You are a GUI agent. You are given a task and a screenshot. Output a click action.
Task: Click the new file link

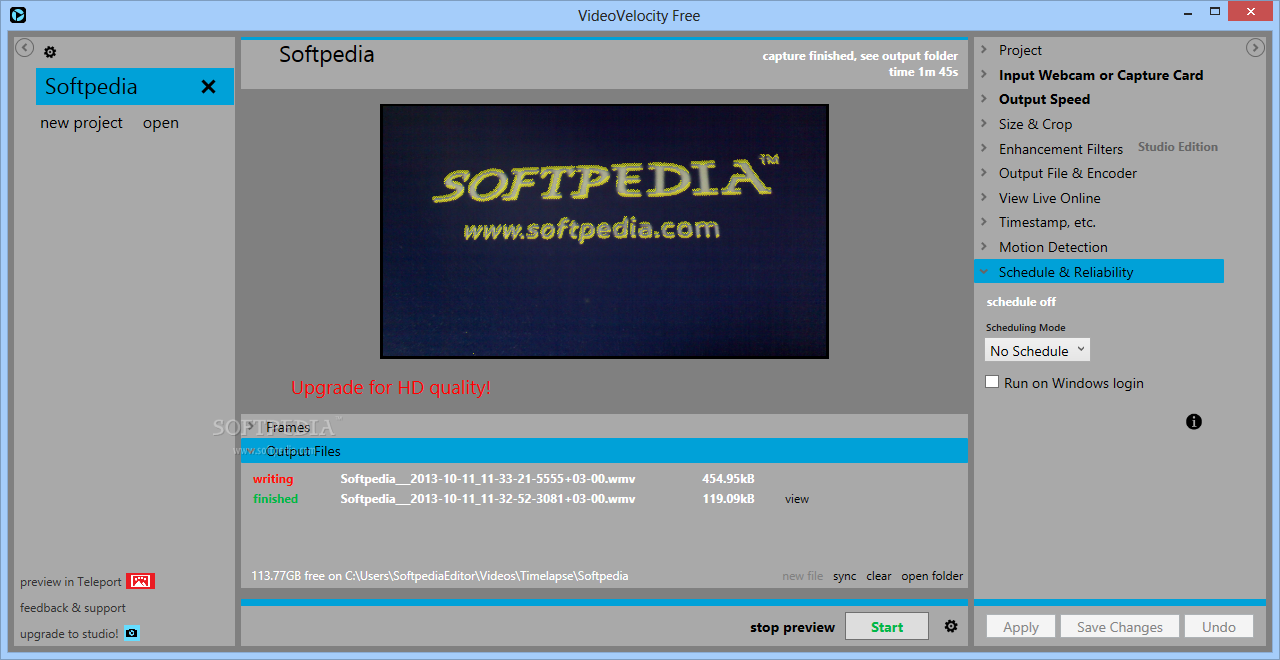(x=803, y=576)
